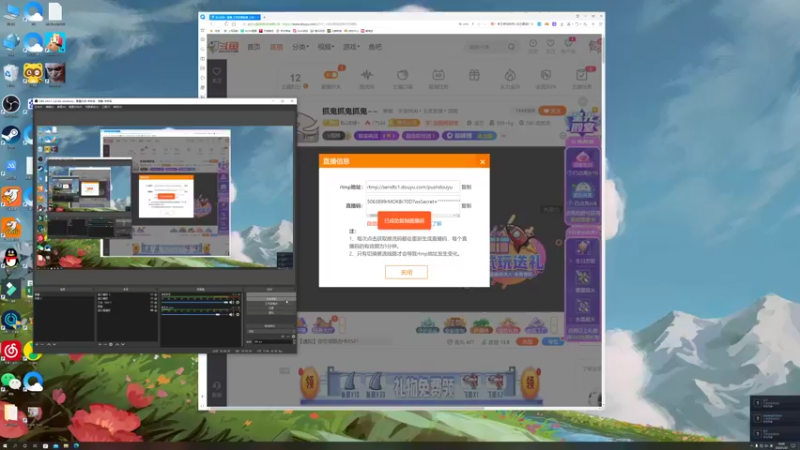Viewport: 800px width, 450px height.
Task: Select the 直播 tab in Douyu navigation
Action: pyautogui.click(x=277, y=47)
